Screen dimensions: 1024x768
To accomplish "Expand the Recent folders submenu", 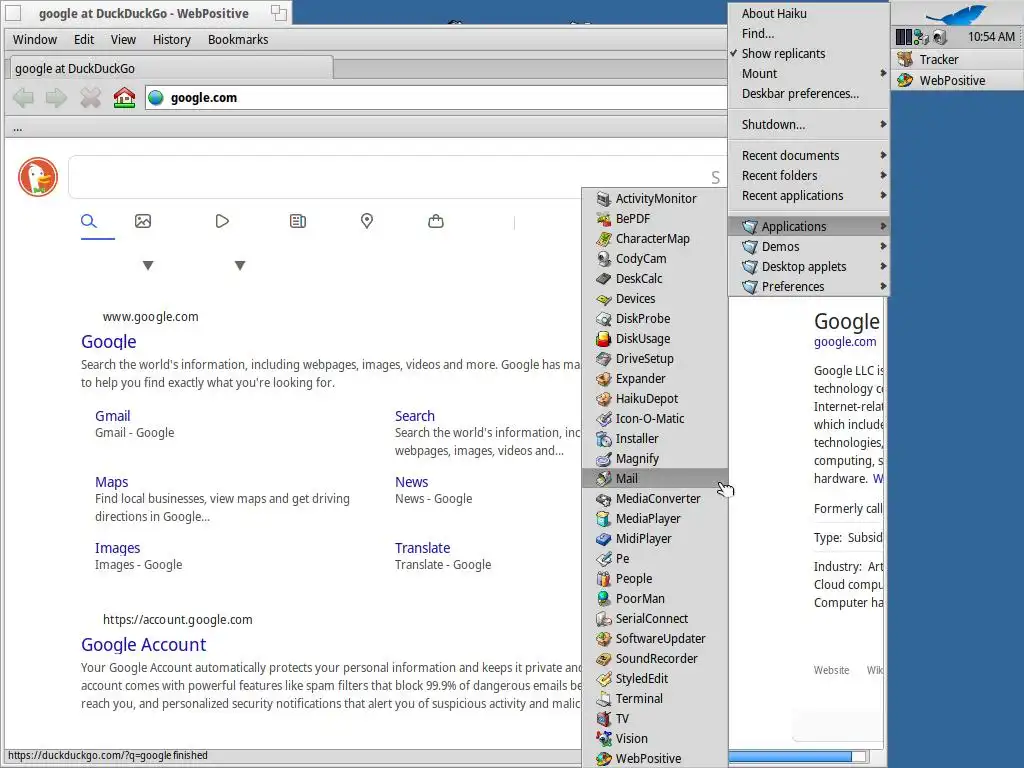I will pos(808,176).
